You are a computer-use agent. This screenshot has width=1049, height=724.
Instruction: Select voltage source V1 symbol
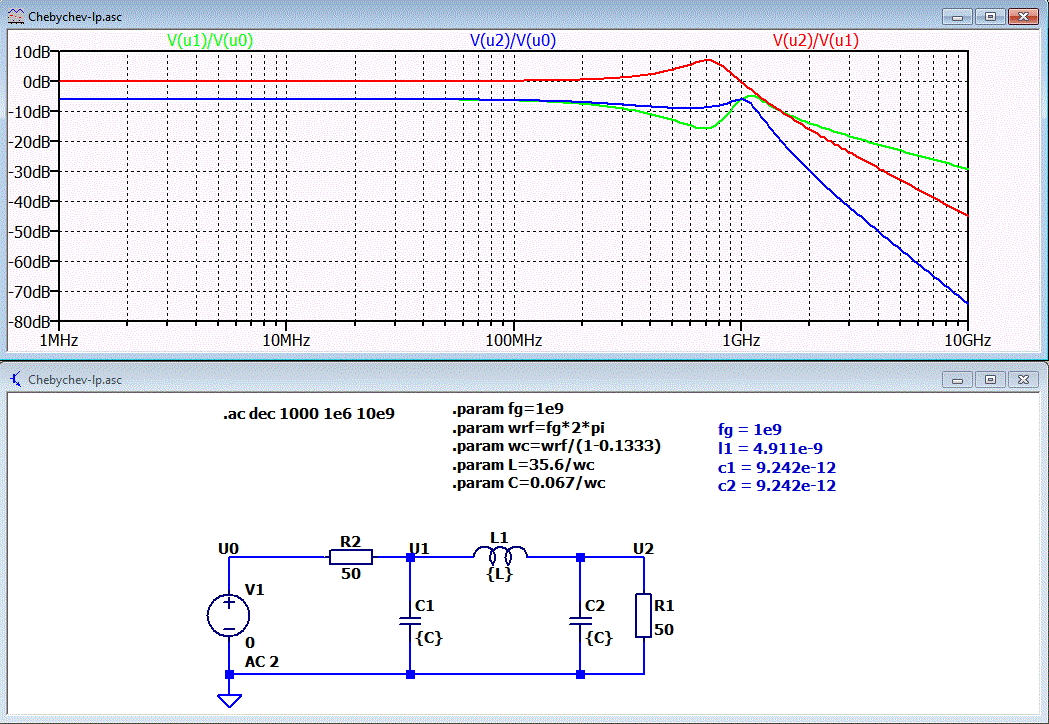click(229, 616)
